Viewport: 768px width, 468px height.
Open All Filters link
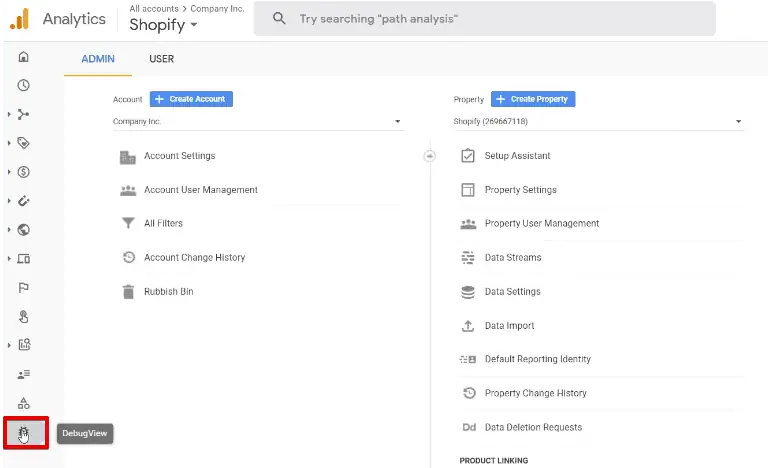[163, 223]
